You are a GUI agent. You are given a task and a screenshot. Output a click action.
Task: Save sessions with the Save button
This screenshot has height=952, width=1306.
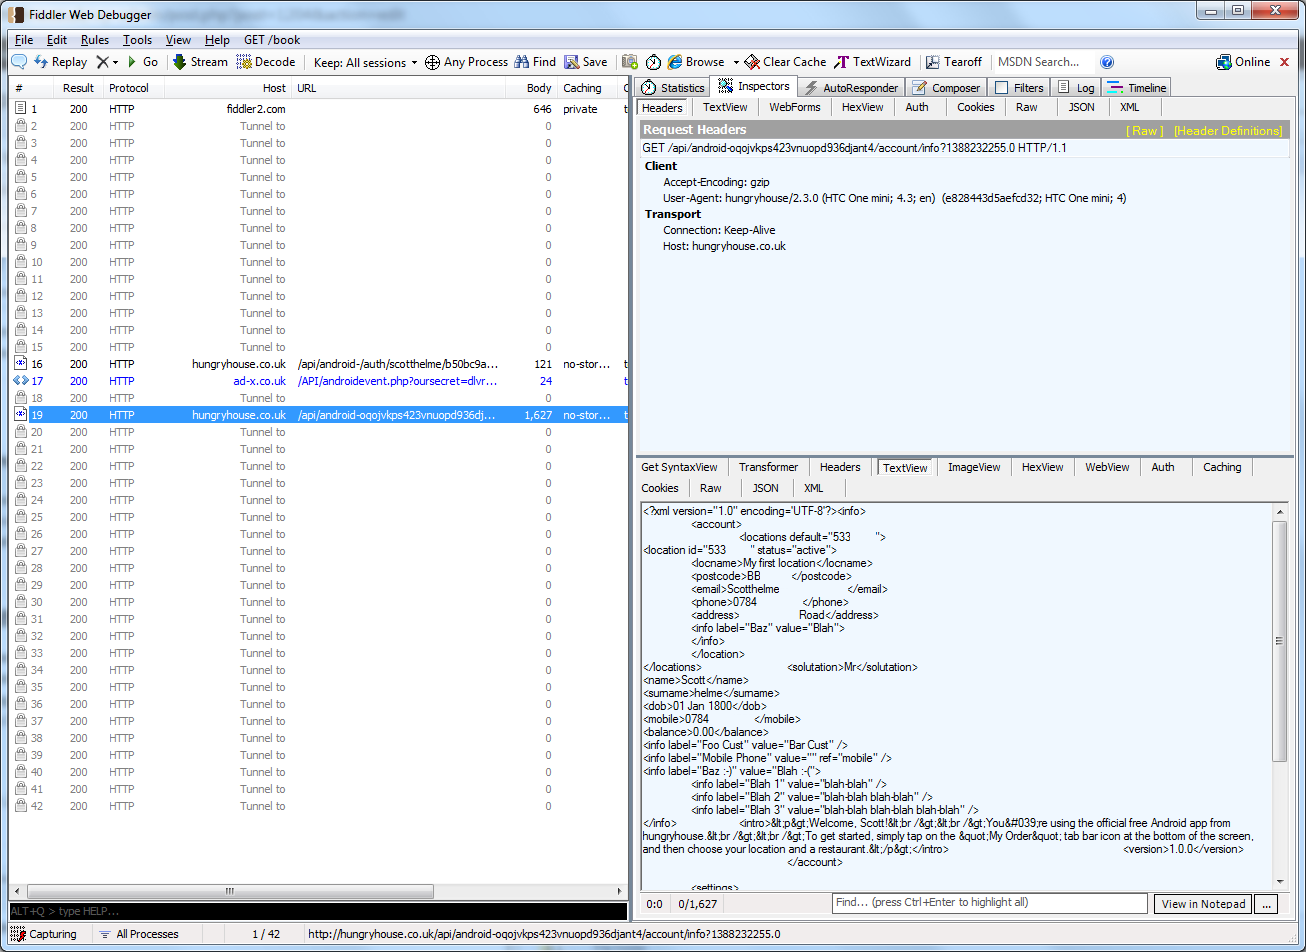[586, 62]
